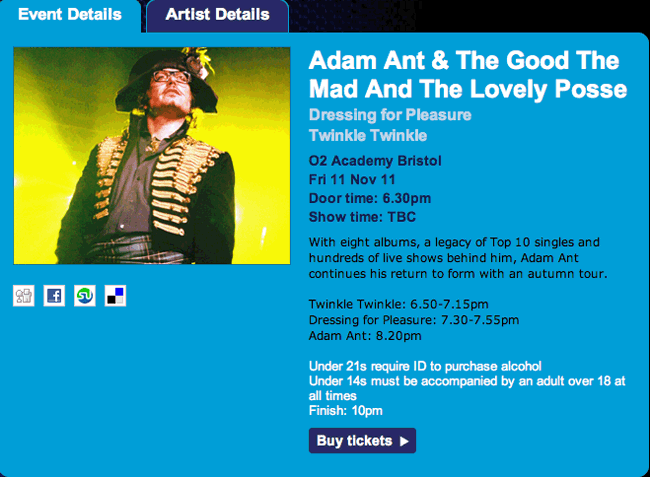The height and width of the screenshot is (477, 650).
Task: Click the Adam Ant 8.20pm stage time
Action: (358, 337)
